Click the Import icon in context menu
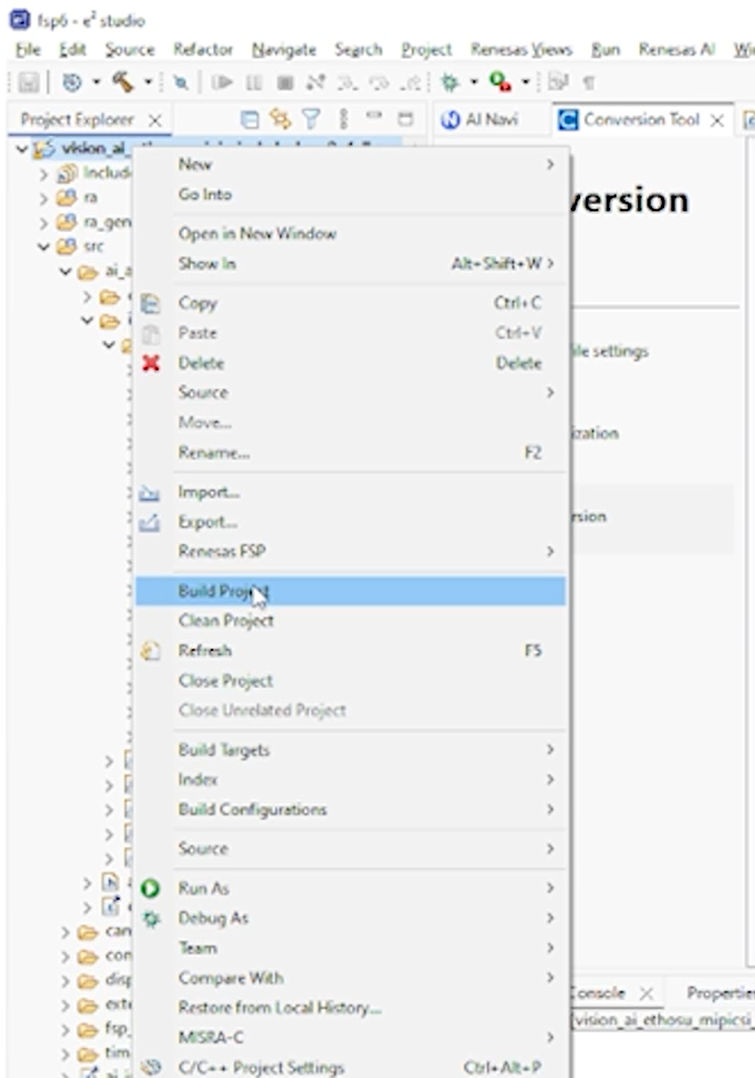Screen dimensions: 755x1078 (x=151, y=492)
